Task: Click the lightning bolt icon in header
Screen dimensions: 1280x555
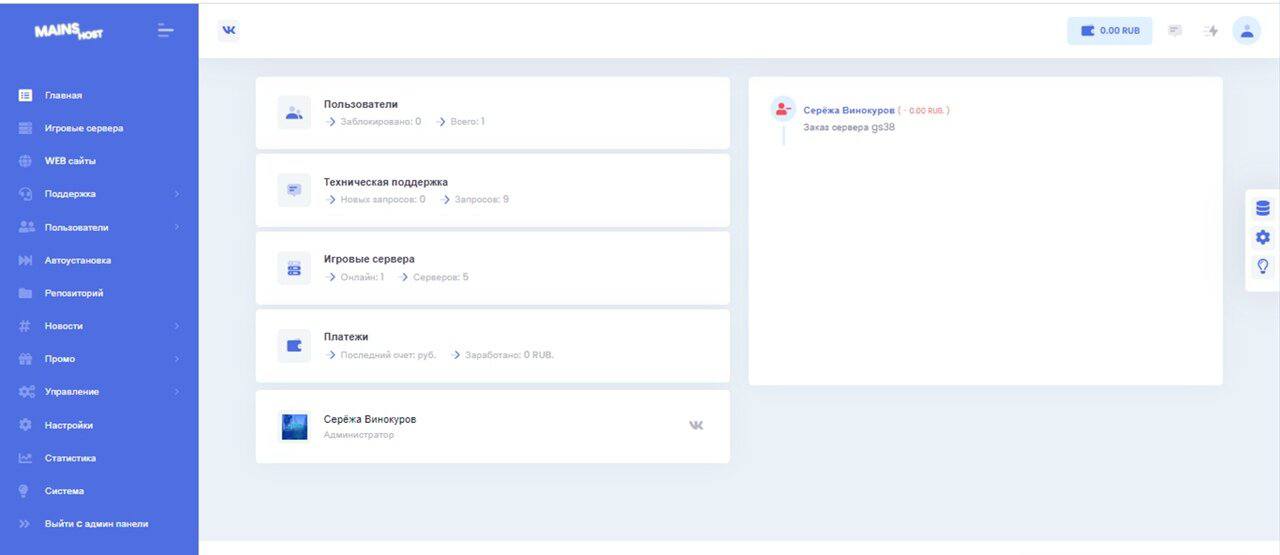Action: click(1211, 31)
